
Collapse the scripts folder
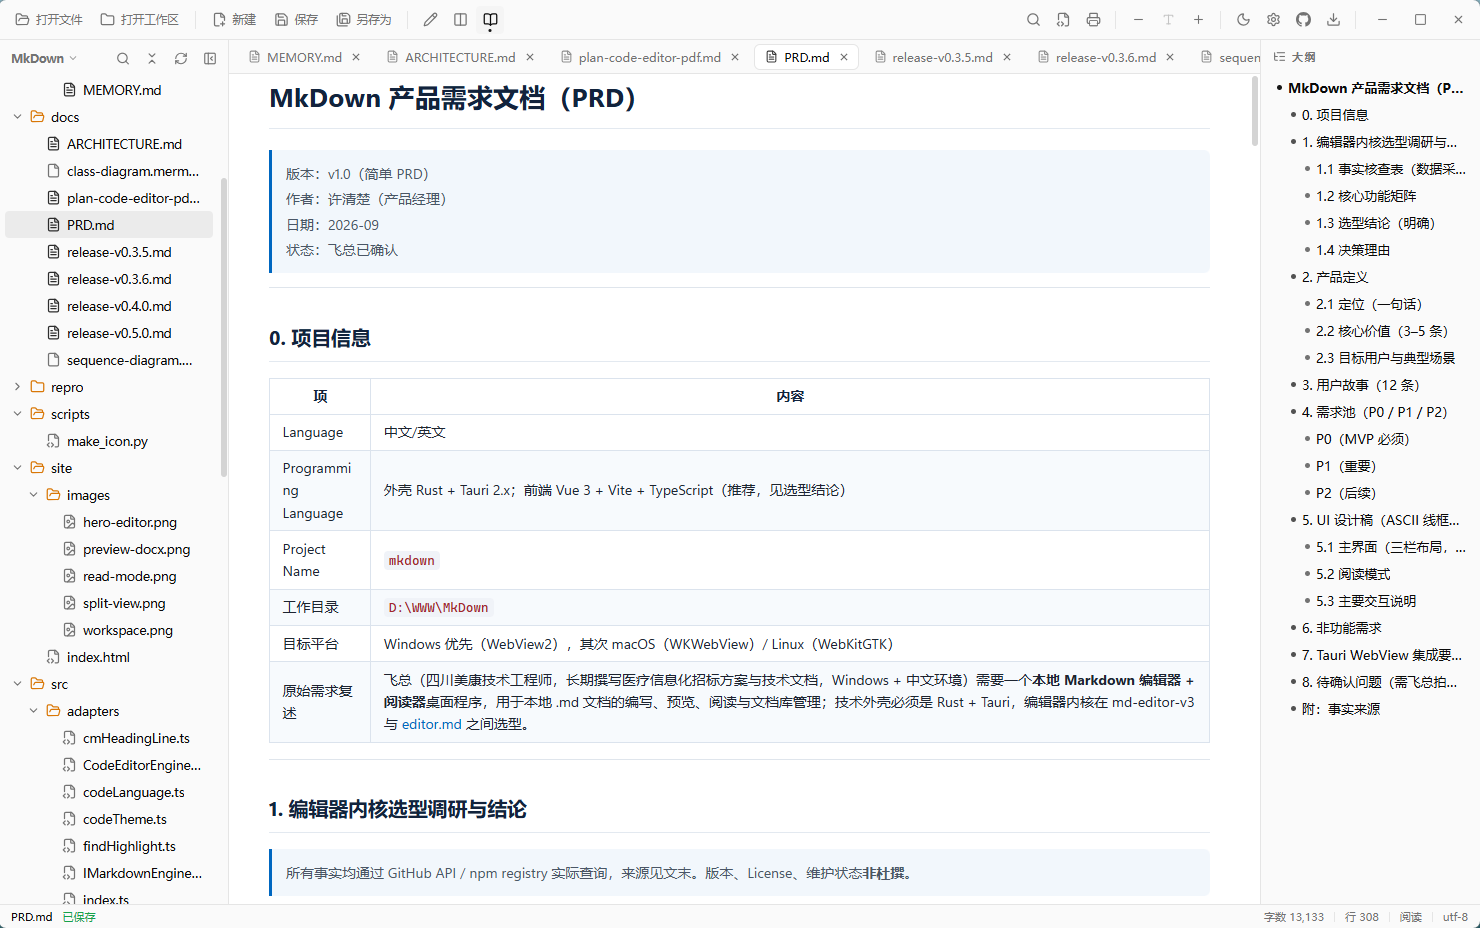click(x=17, y=414)
